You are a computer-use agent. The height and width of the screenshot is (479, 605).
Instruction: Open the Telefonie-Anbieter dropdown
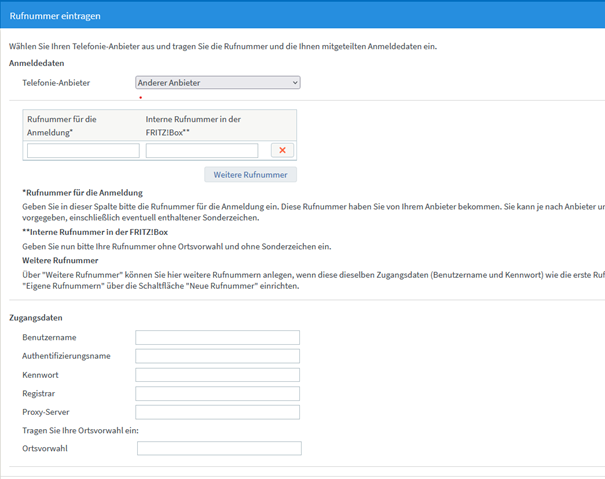217,83
